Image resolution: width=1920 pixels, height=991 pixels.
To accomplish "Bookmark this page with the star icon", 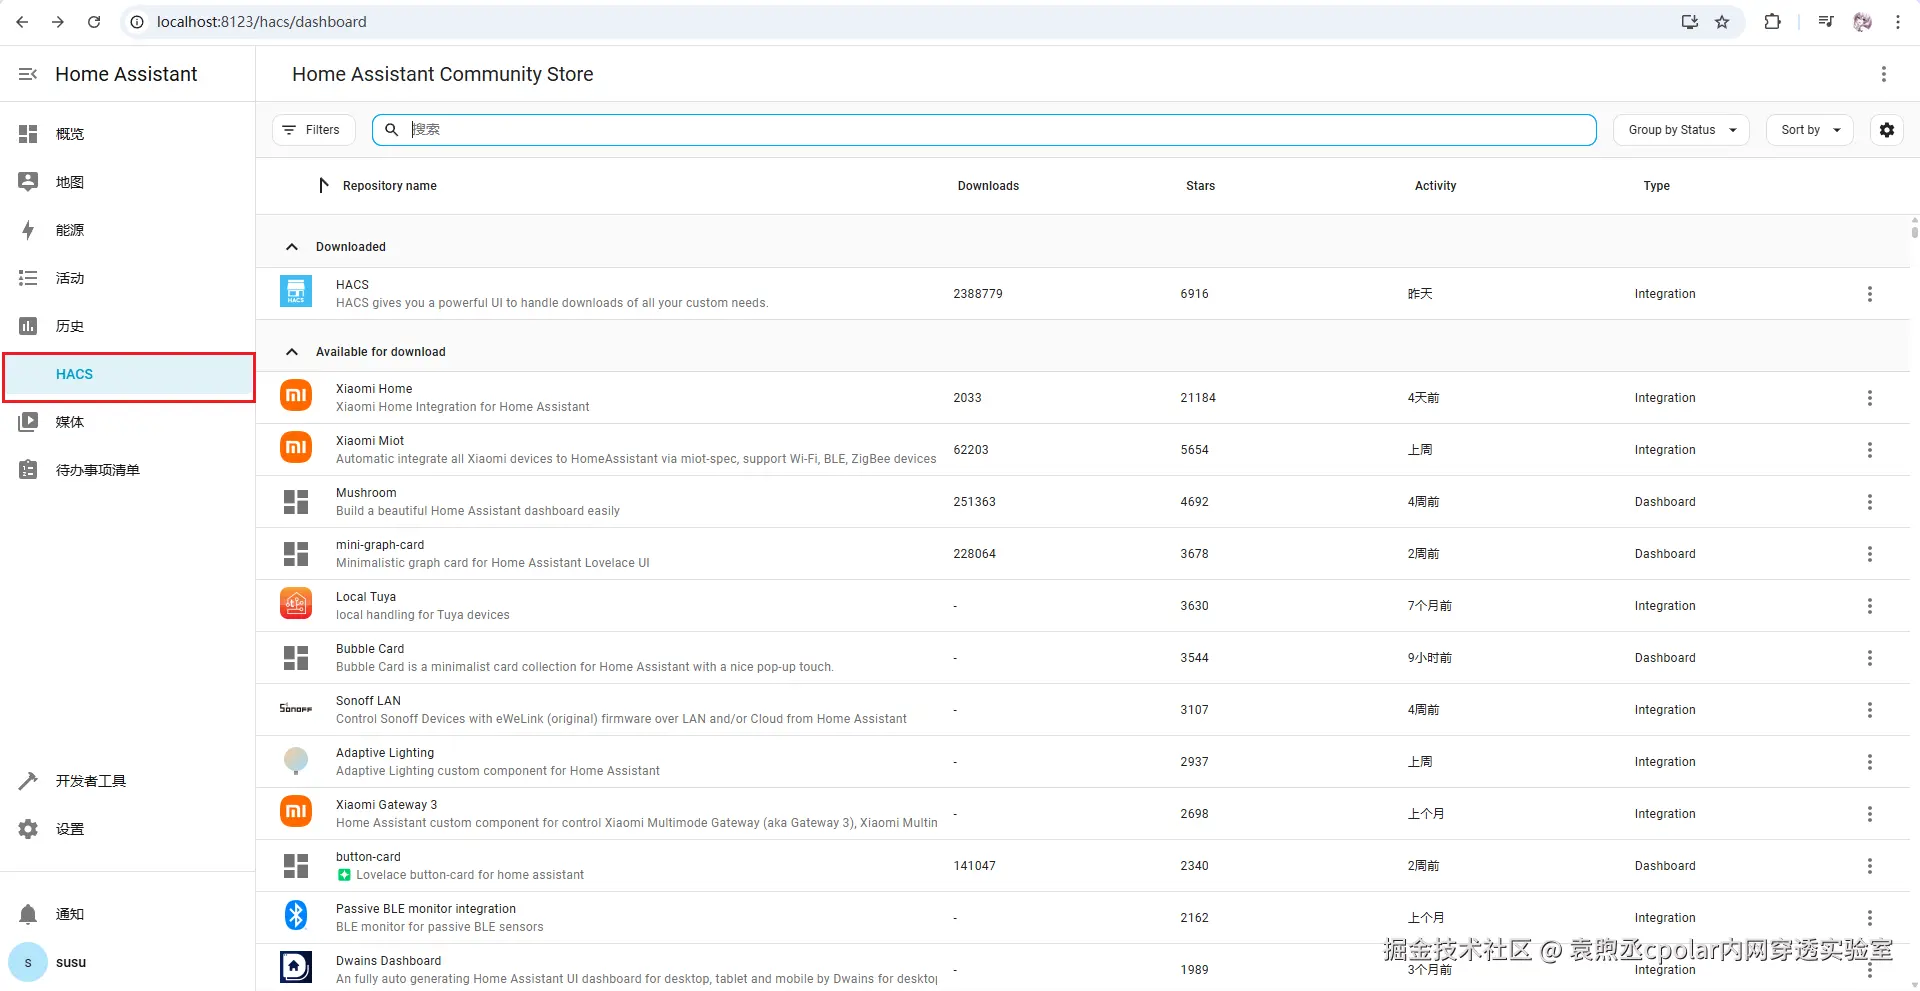I will (x=1722, y=22).
